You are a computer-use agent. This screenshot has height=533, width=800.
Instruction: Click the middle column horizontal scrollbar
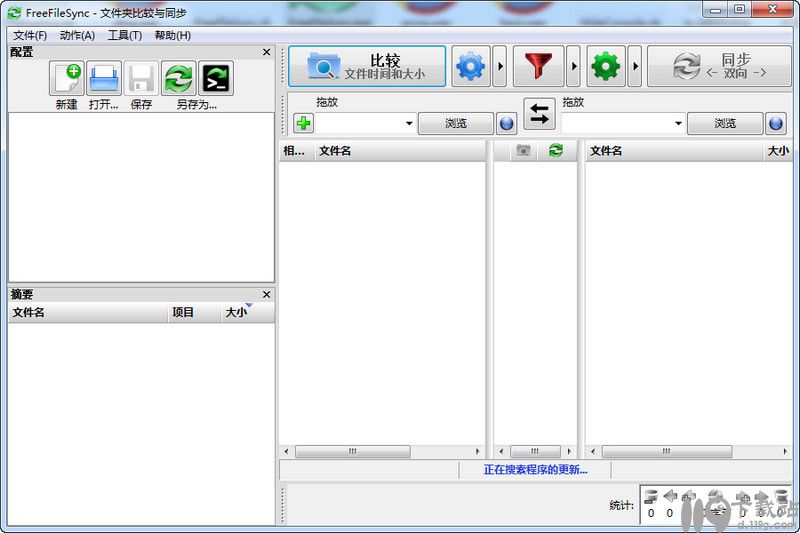point(535,451)
